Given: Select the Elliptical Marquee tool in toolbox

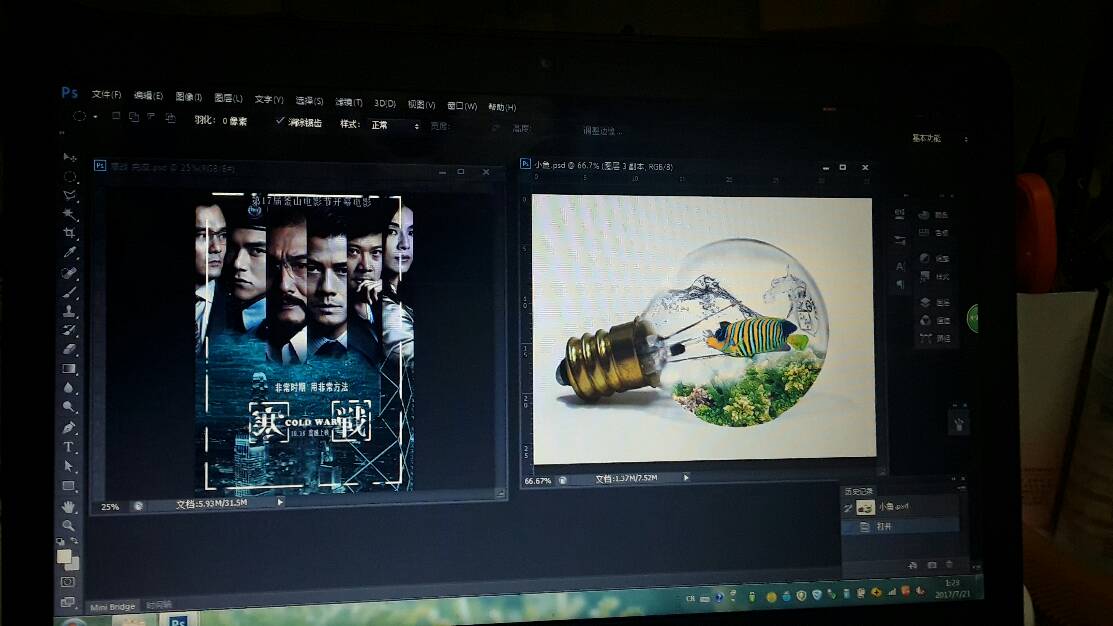Looking at the screenshot, I should point(70,176).
